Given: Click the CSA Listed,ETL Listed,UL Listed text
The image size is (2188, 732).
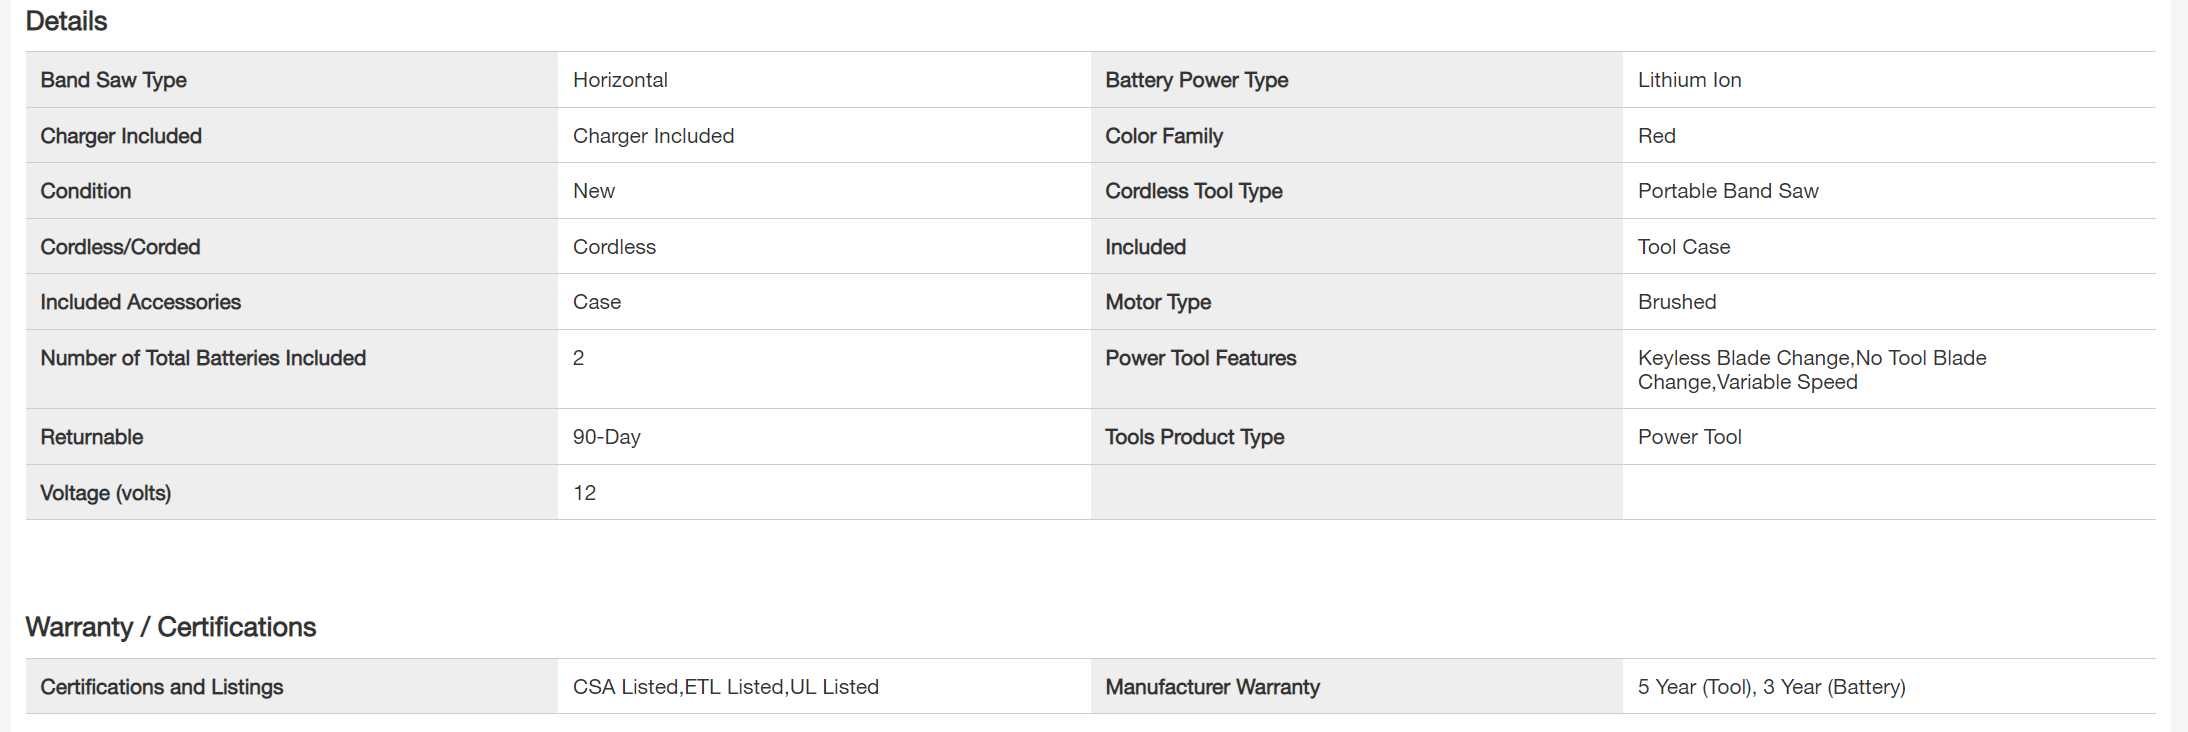Looking at the screenshot, I should pos(725,687).
